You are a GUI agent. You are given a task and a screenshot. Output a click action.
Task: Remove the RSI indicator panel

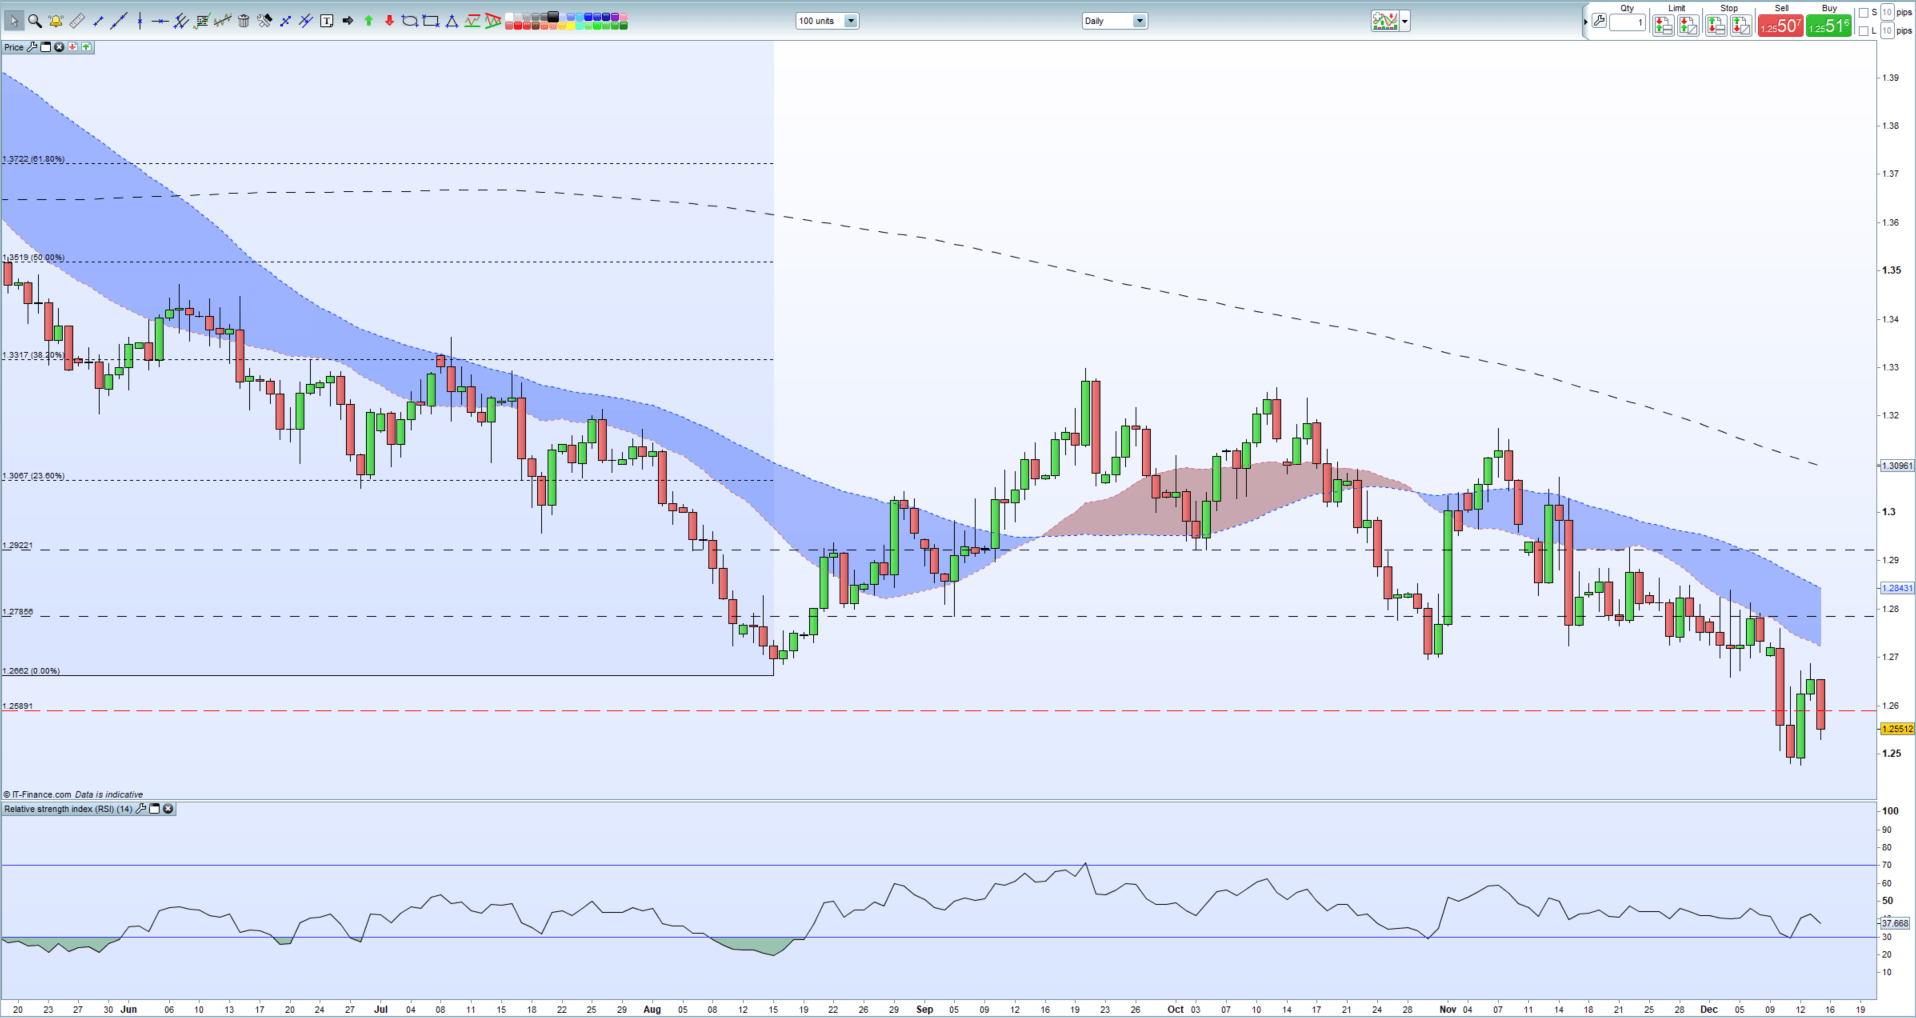168,808
